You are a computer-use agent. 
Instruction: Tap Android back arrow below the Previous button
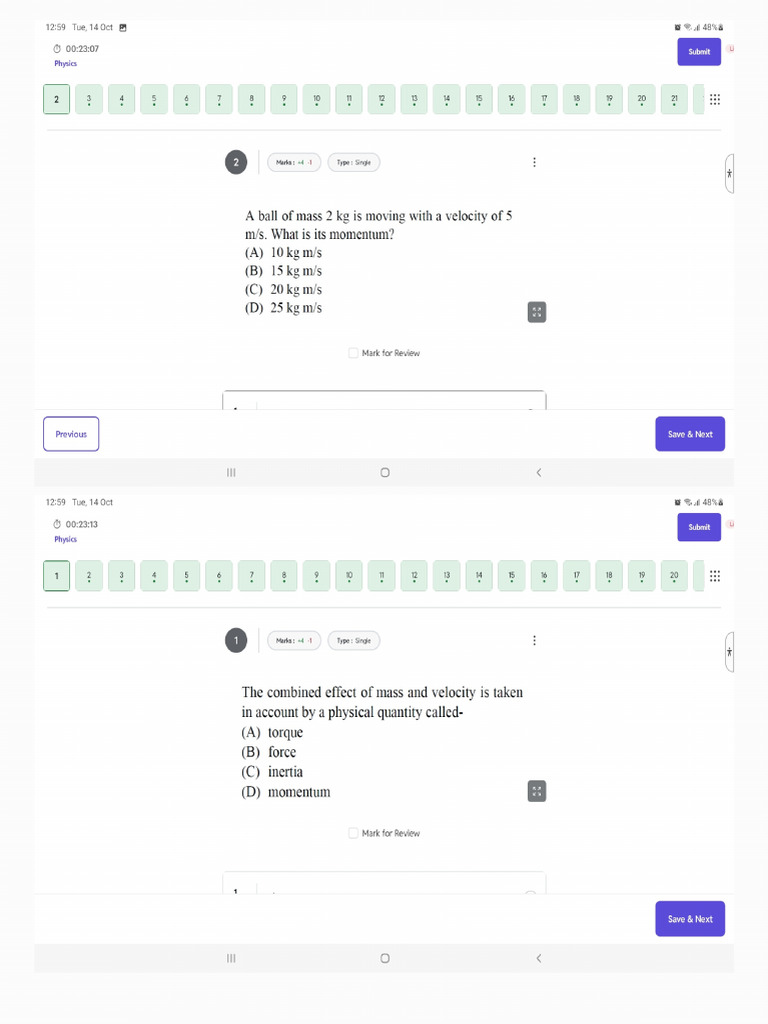(539, 473)
